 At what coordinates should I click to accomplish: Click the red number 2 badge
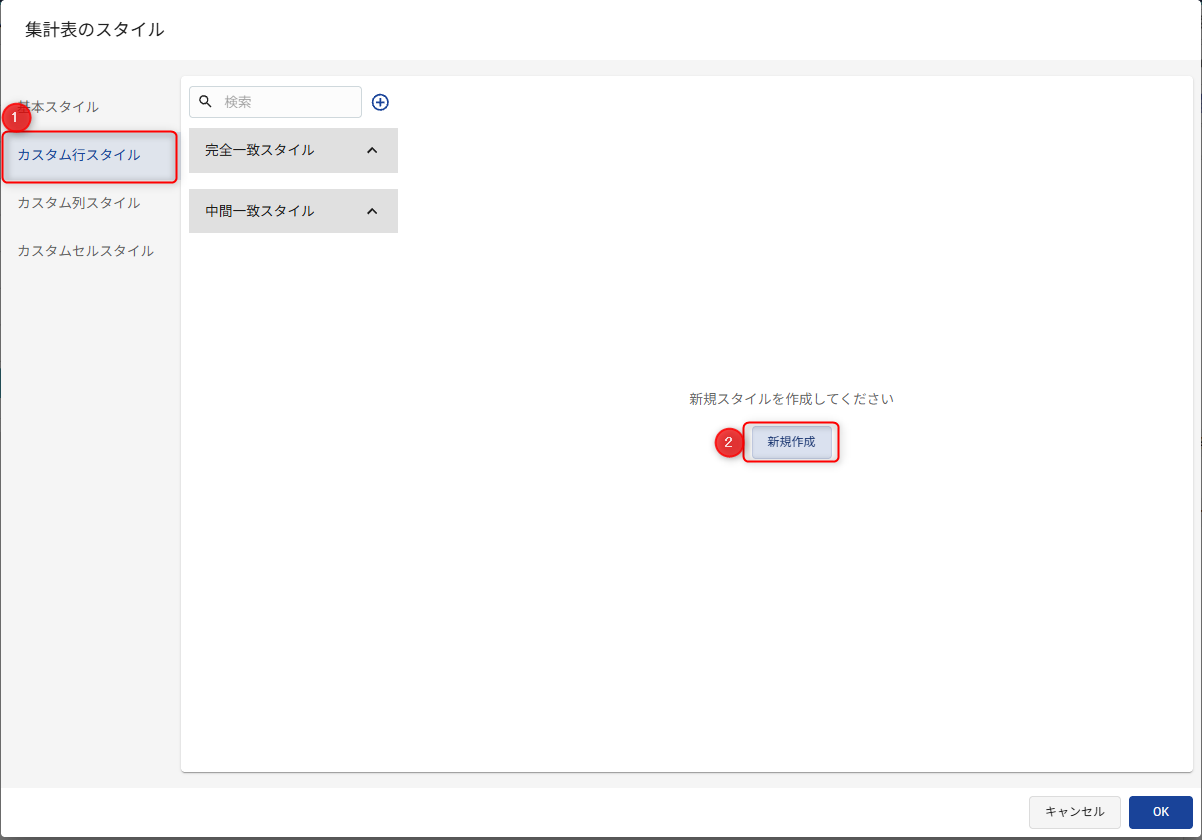point(728,442)
